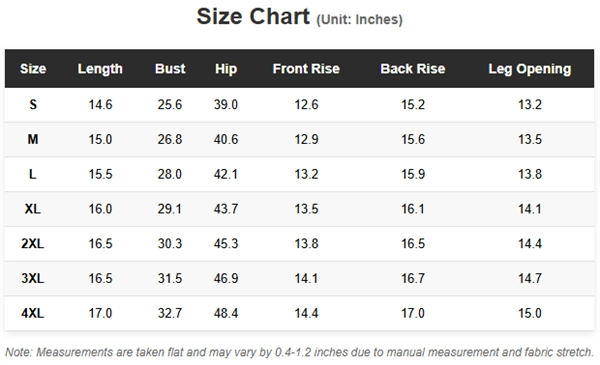
Task: Click the Unit: Inches label
Action: 359,20
